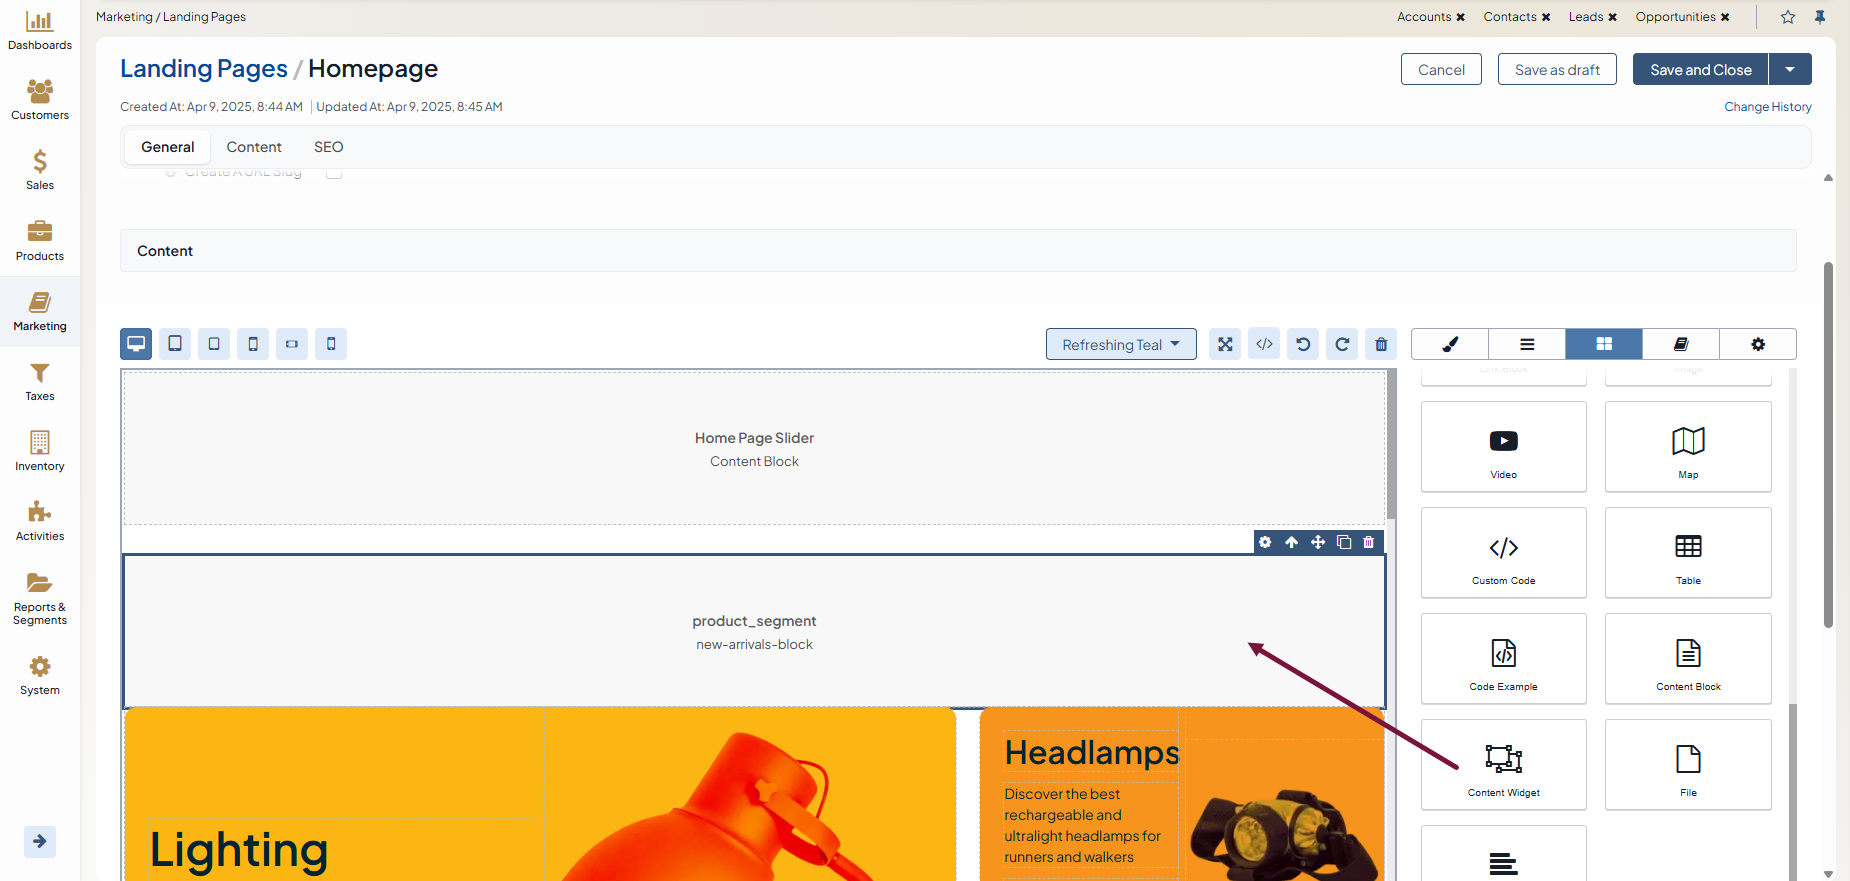Click the move handle on selected component
This screenshot has height=881, width=1850.
tap(1318, 542)
